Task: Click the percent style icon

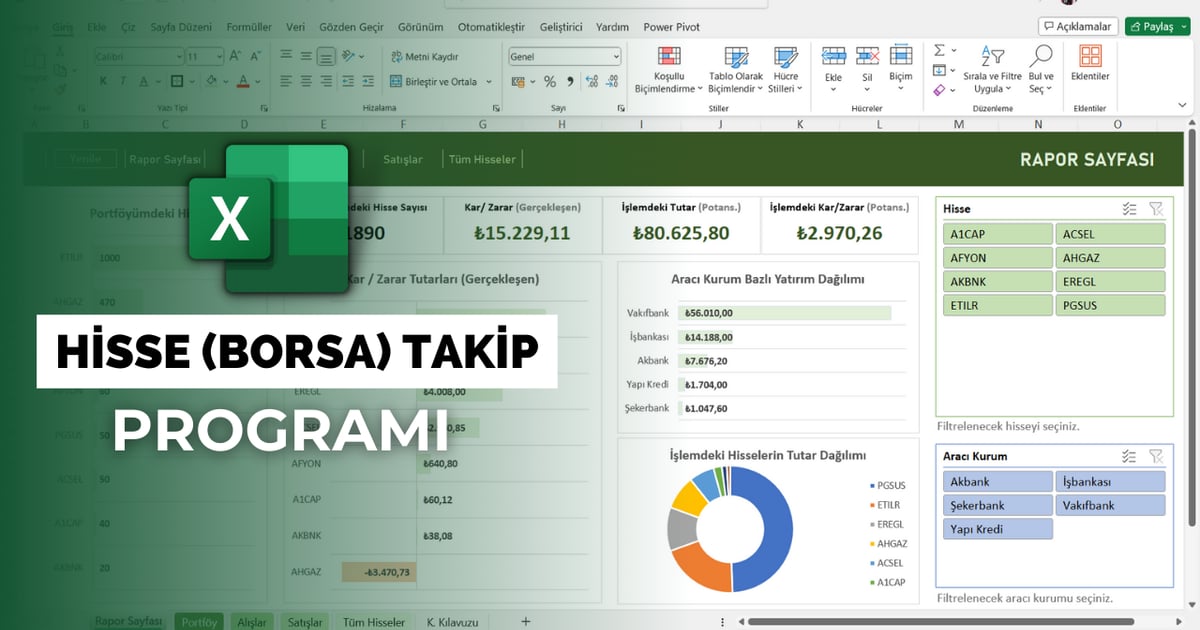Action: coord(549,82)
